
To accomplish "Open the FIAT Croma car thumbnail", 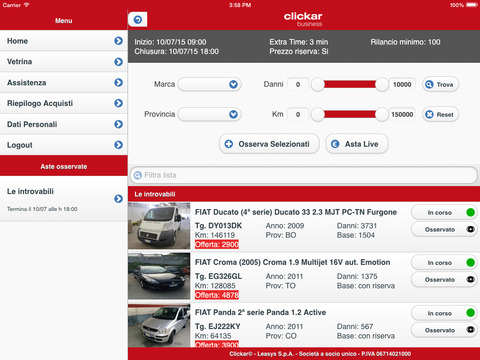I will click(159, 276).
